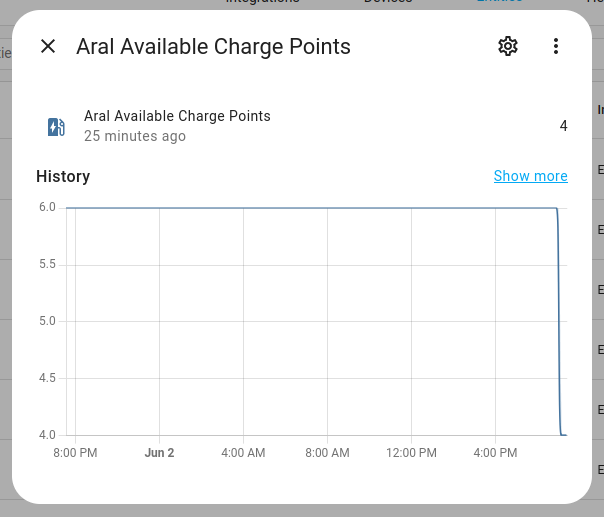Click the 'History' heading

(63, 176)
